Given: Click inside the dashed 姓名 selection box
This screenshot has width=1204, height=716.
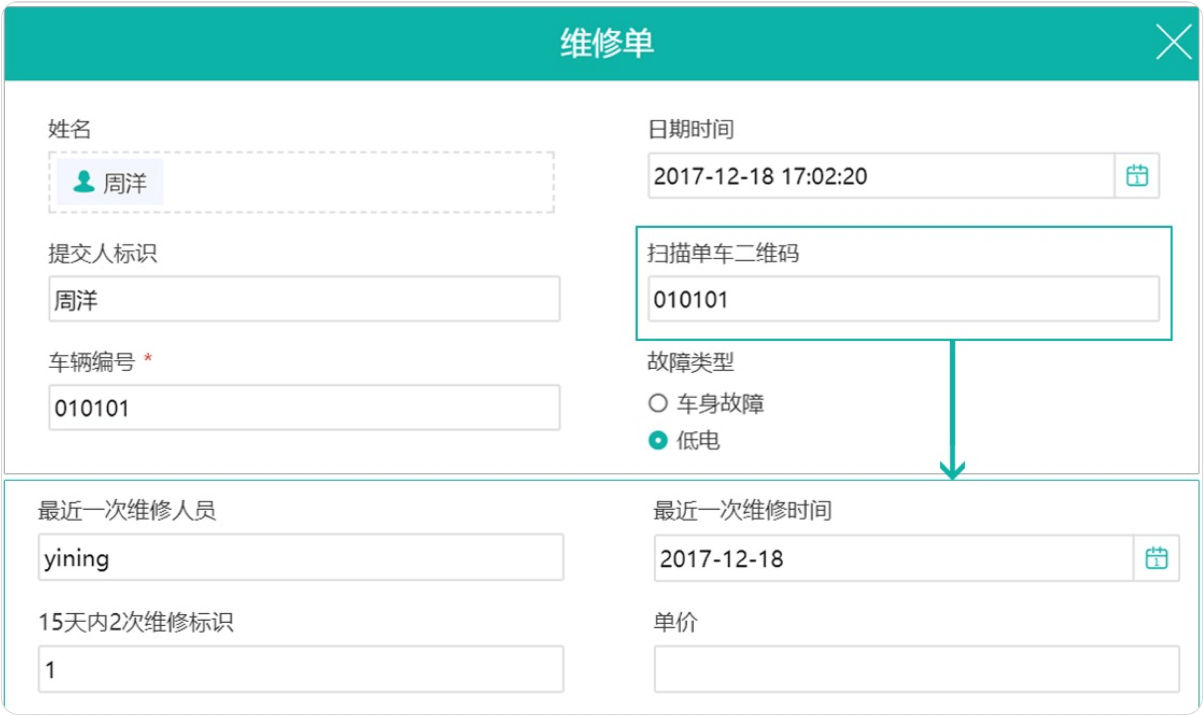Looking at the screenshot, I should coord(350,182).
